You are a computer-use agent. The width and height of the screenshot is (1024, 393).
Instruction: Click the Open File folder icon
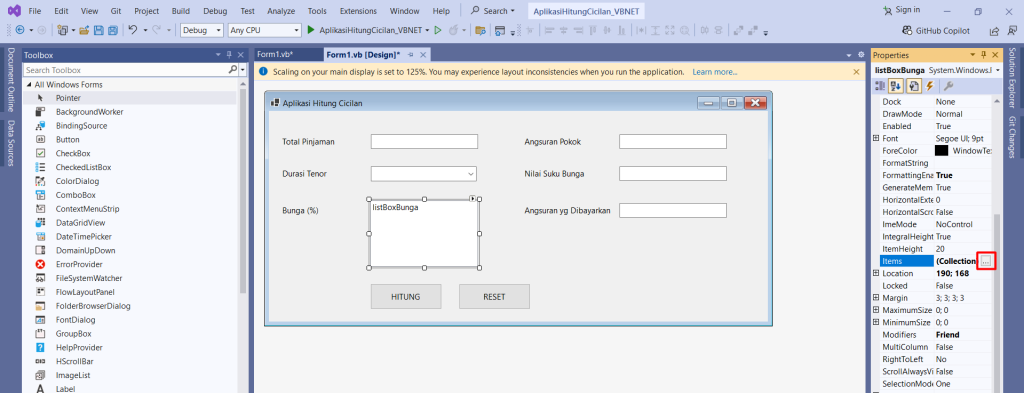[x=84, y=30]
